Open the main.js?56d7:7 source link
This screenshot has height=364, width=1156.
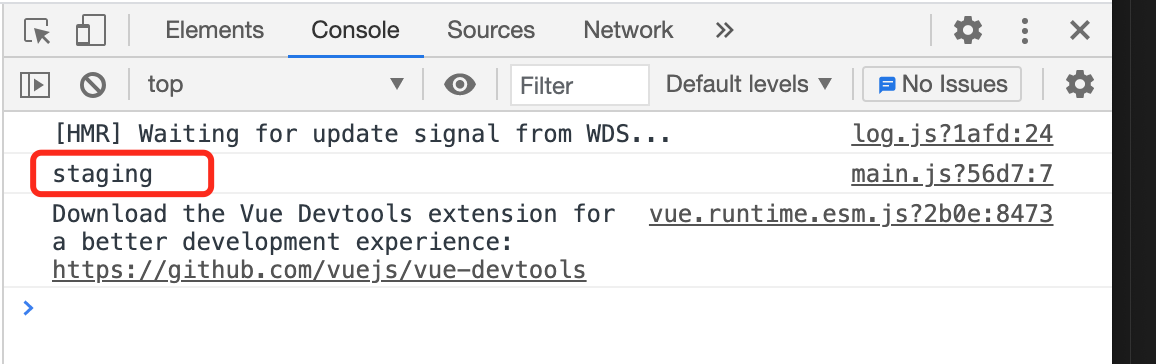[x=952, y=175]
